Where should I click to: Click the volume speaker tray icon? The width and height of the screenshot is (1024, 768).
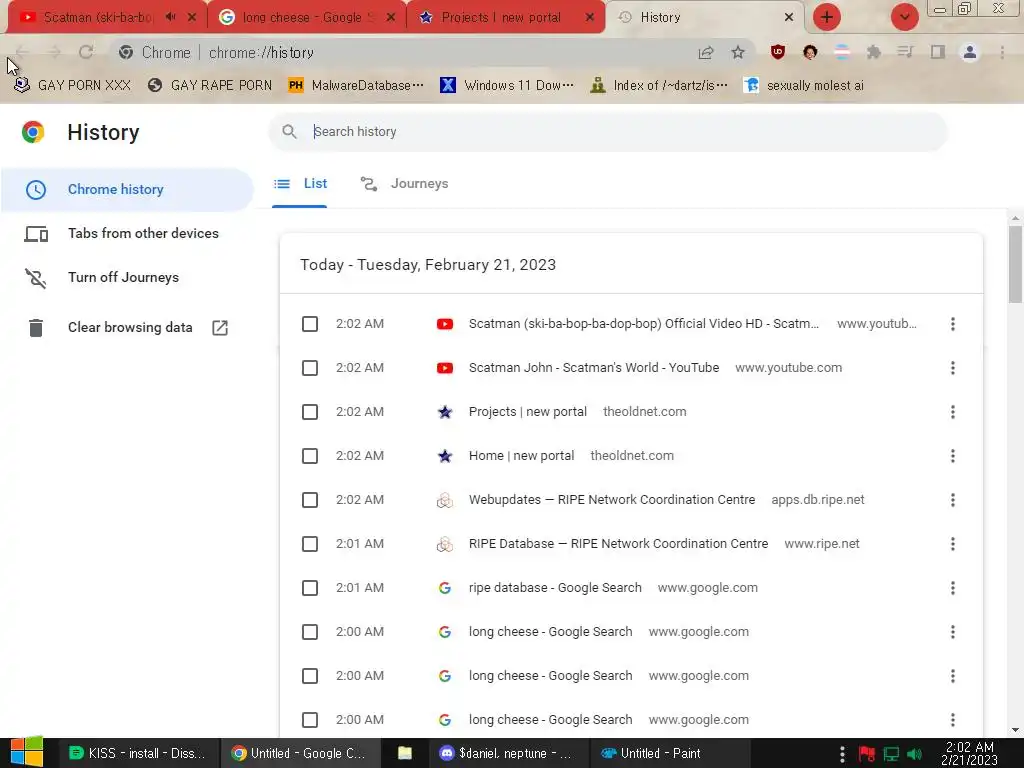tap(914, 754)
